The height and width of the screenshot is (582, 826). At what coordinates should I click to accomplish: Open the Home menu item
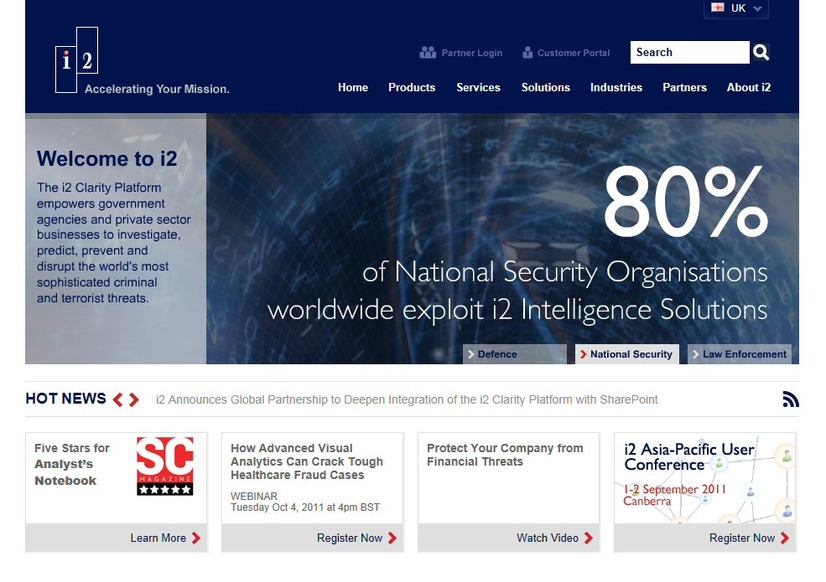coord(353,87)
